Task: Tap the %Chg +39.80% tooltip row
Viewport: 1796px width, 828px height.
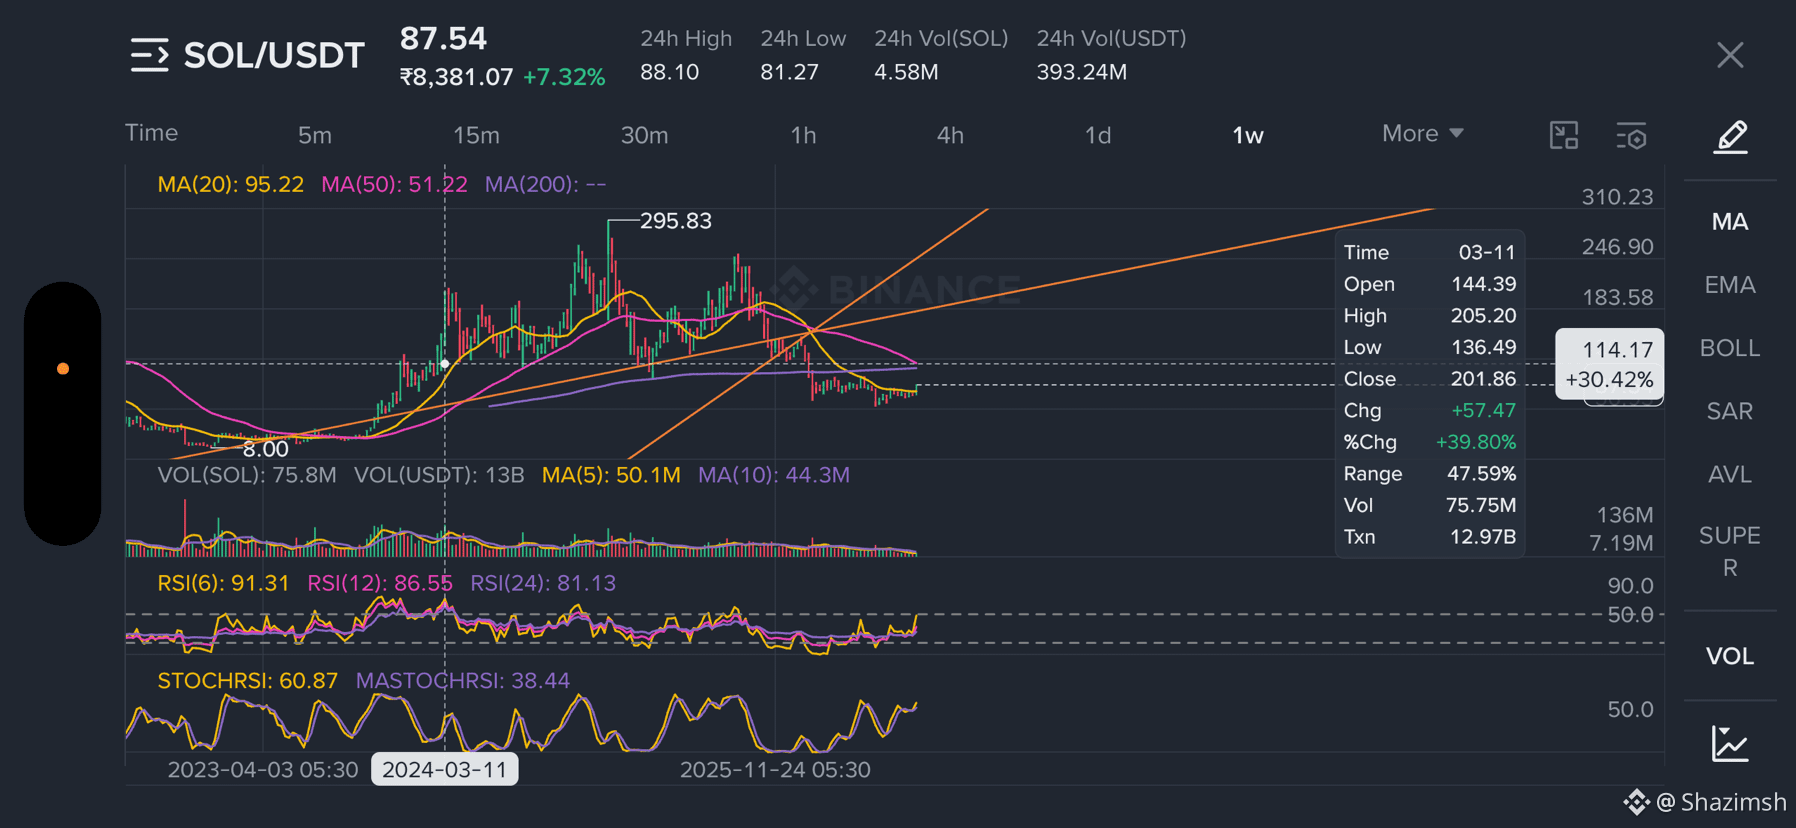Action: [1430, 442]
